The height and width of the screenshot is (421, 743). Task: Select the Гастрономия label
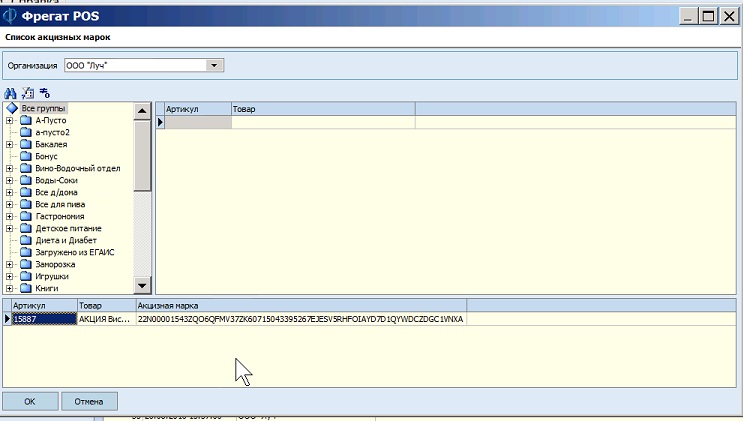coord(60,217)
